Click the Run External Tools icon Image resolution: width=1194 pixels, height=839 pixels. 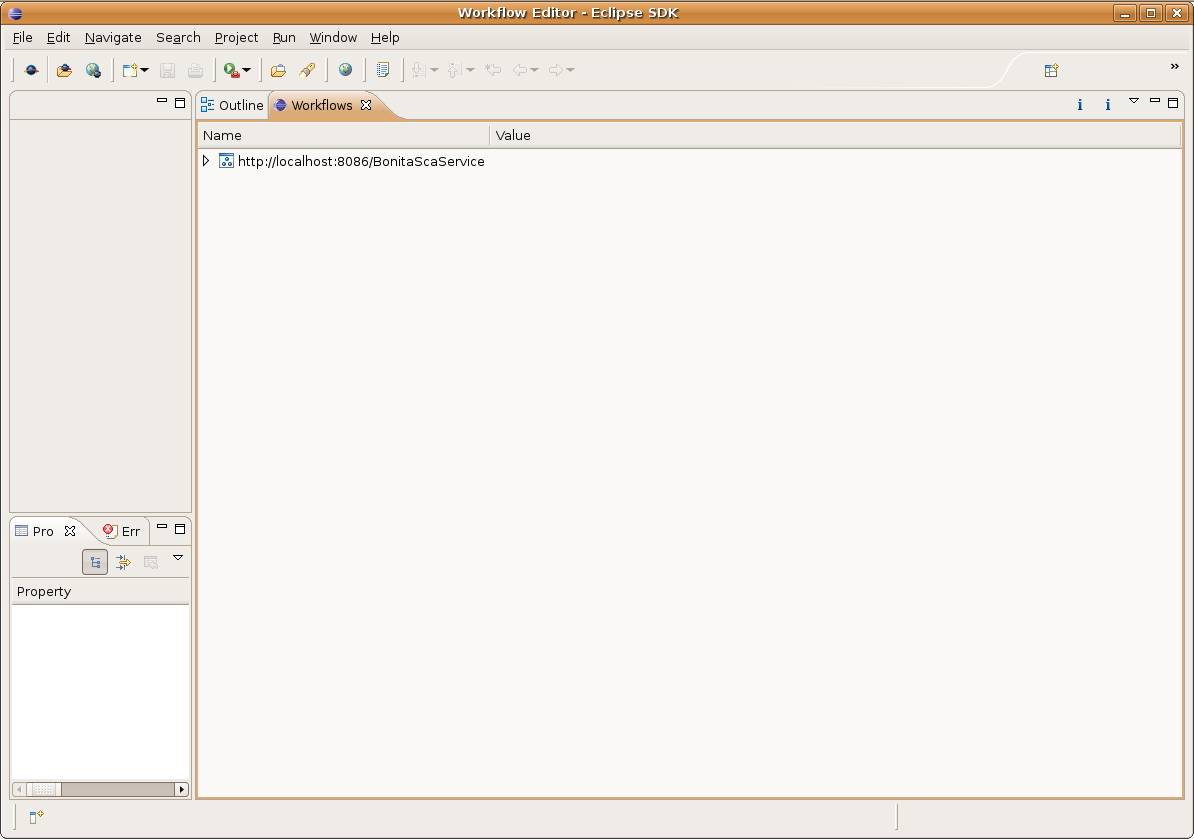click(x=231, y=70)
